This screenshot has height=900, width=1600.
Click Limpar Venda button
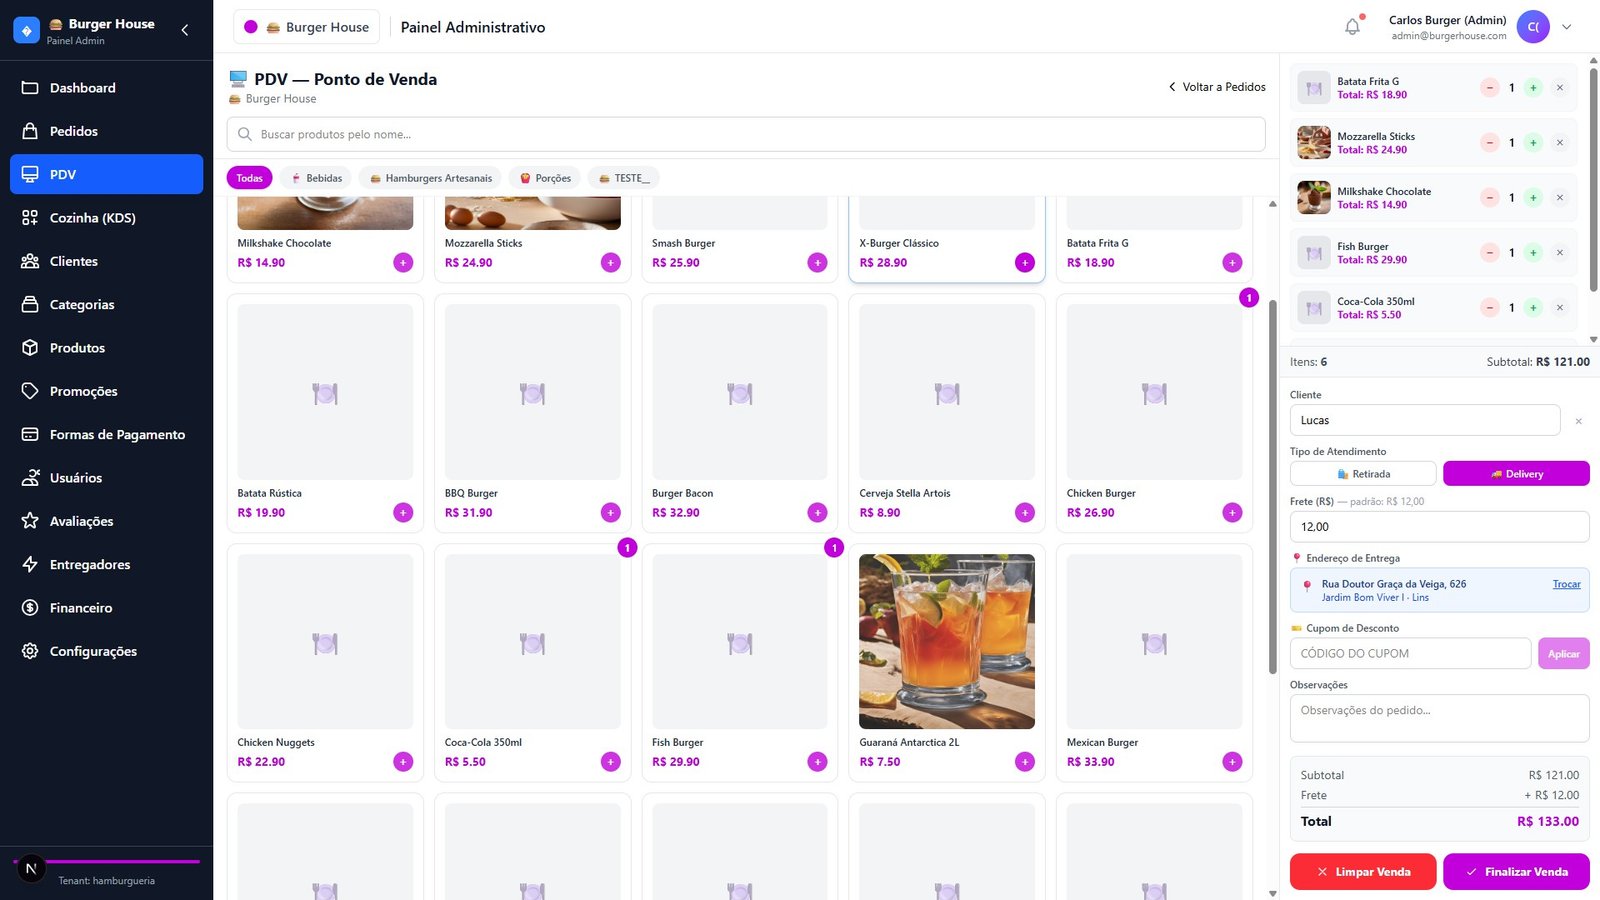coord(1363,872)
